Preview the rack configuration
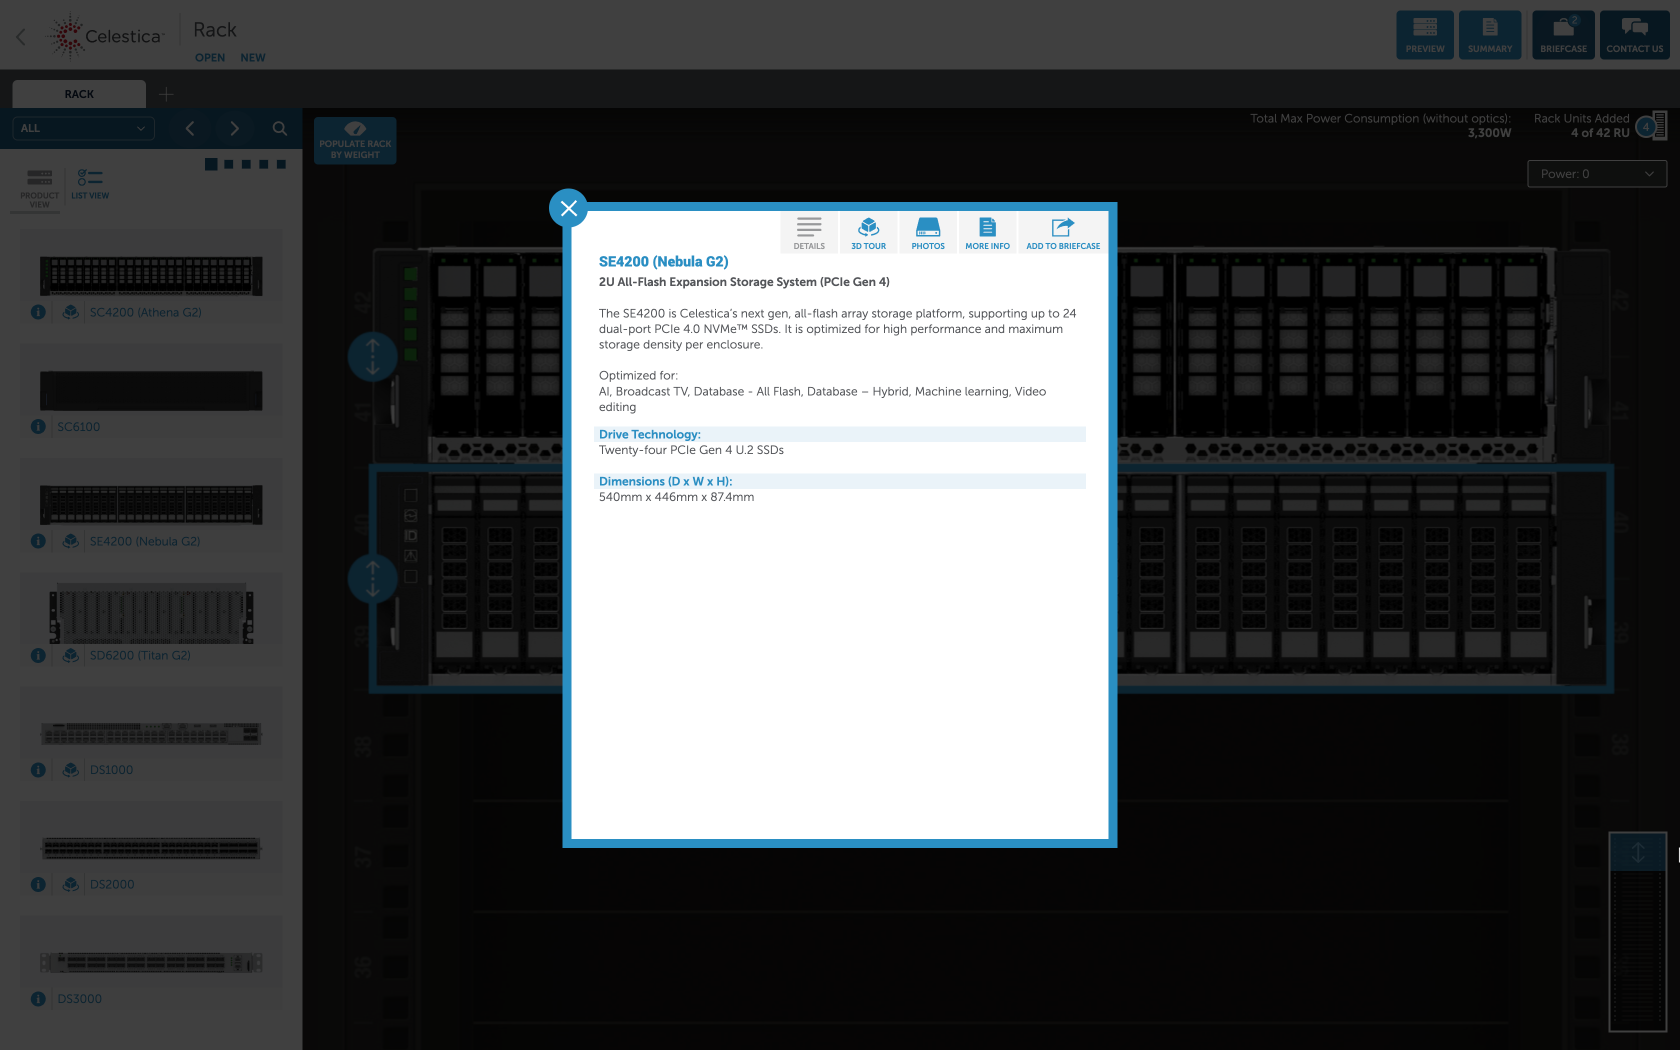 click(x=1425, y=35)
